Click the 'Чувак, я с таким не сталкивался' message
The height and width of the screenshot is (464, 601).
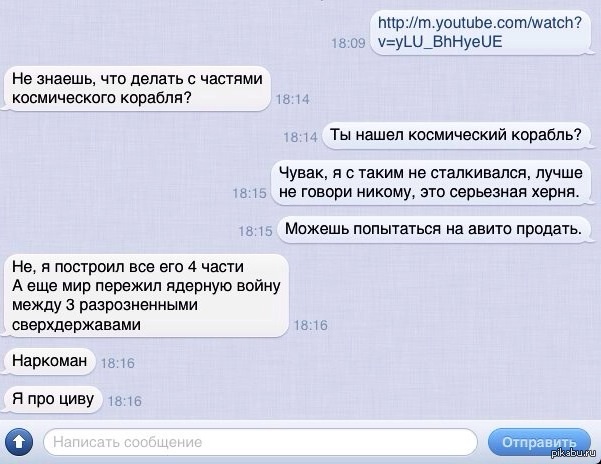pos(430,183)
